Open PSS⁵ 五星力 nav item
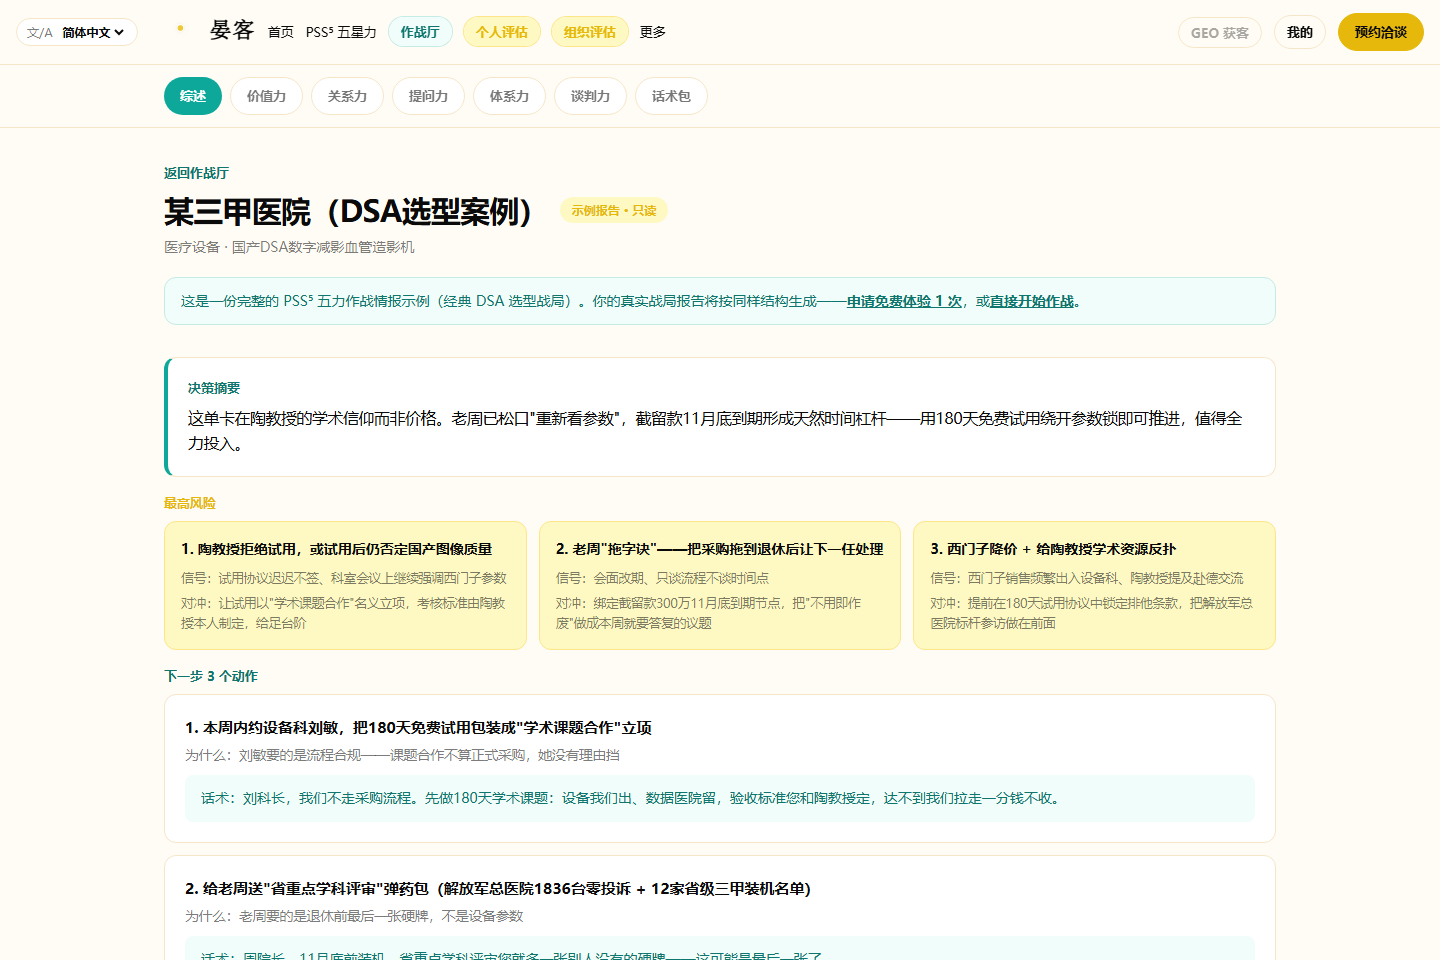This screenshot has height=960, width=1440. point(341,32)
